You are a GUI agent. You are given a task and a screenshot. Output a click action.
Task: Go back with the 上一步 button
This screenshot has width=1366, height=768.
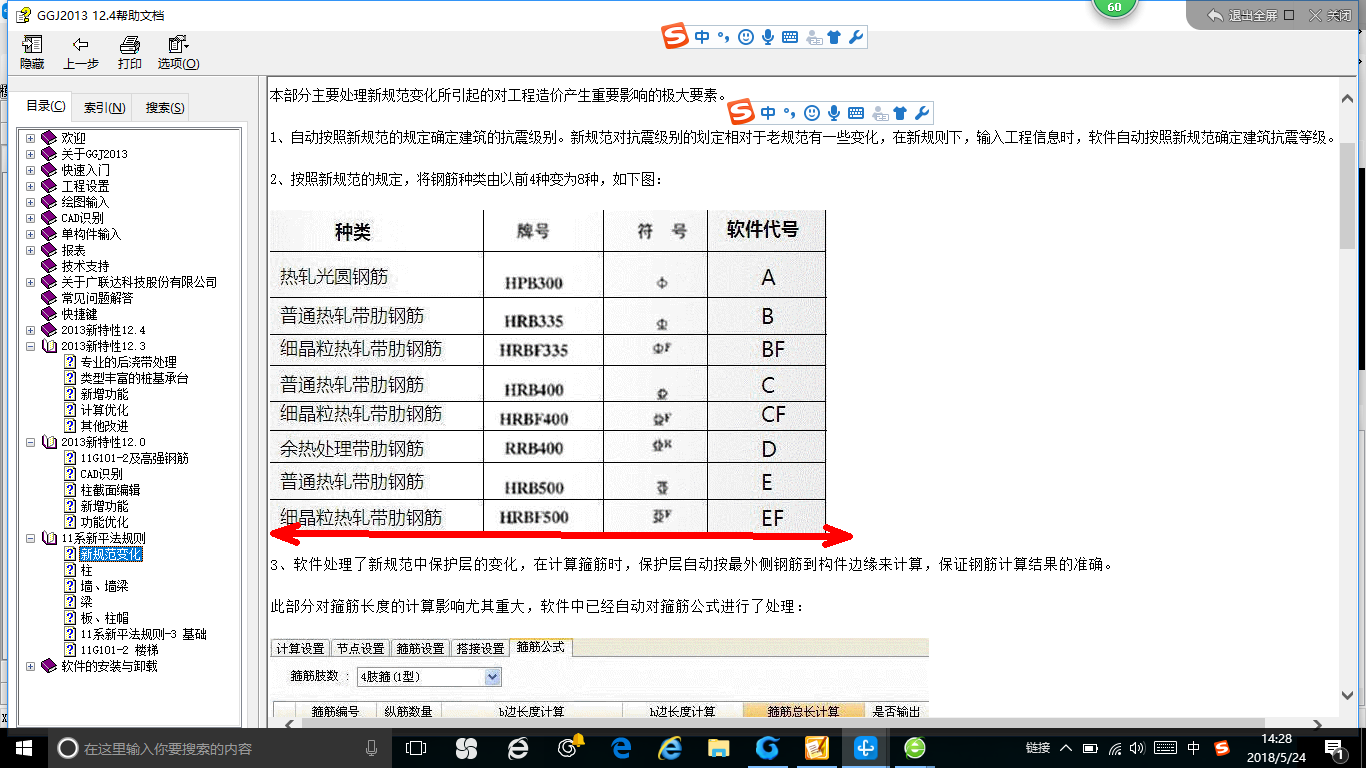[x=81, y=53]
